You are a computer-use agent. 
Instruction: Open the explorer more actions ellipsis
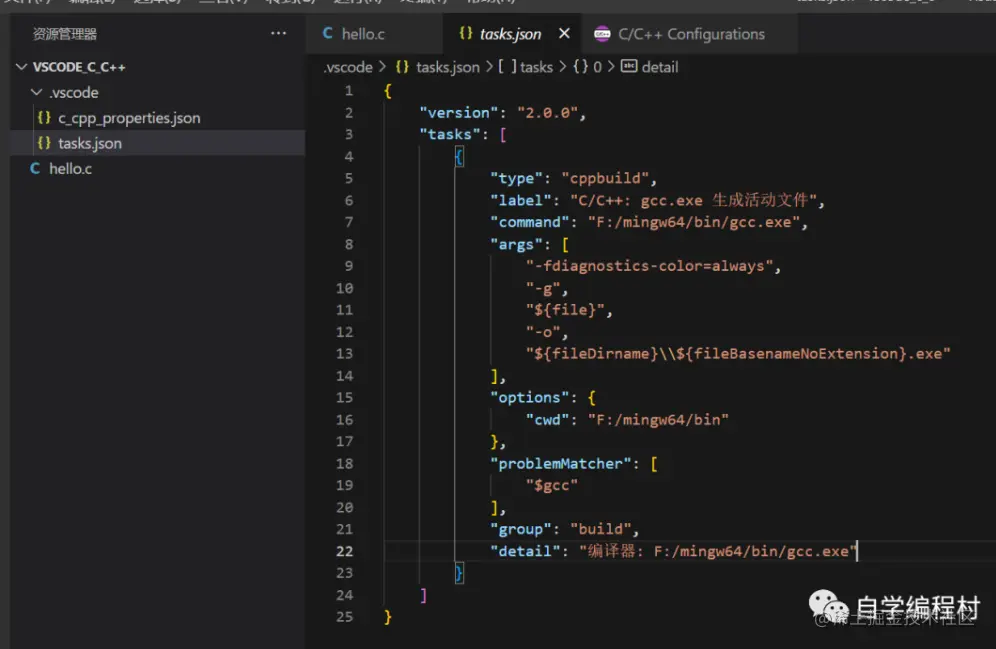click(x=278, y=34)
